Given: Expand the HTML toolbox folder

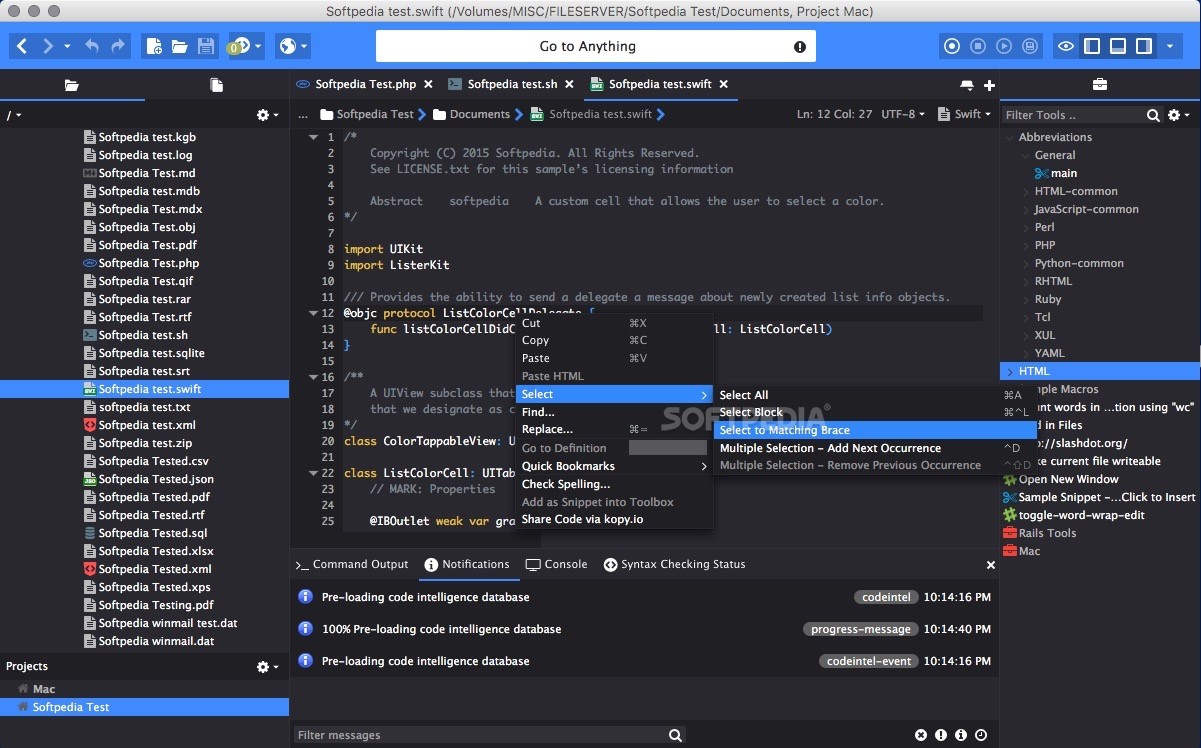Looking at the screenshot, I should pyautogui.click(x=1010, y=371).
